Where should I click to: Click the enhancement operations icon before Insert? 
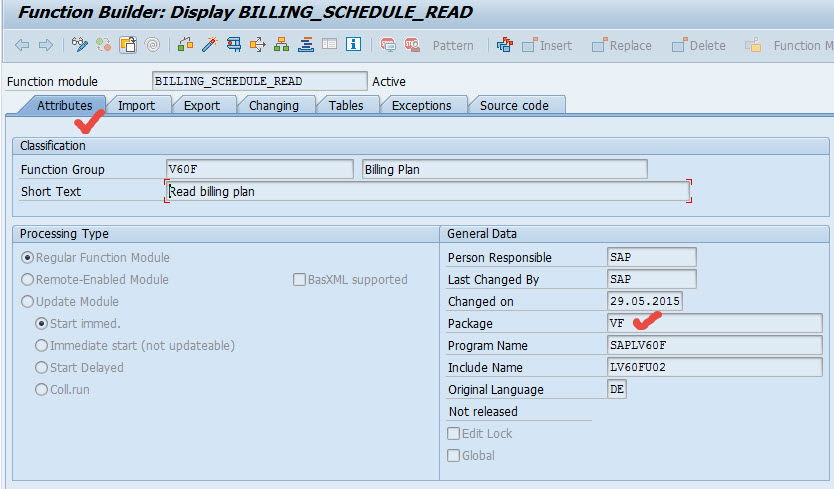pos(505,45)
